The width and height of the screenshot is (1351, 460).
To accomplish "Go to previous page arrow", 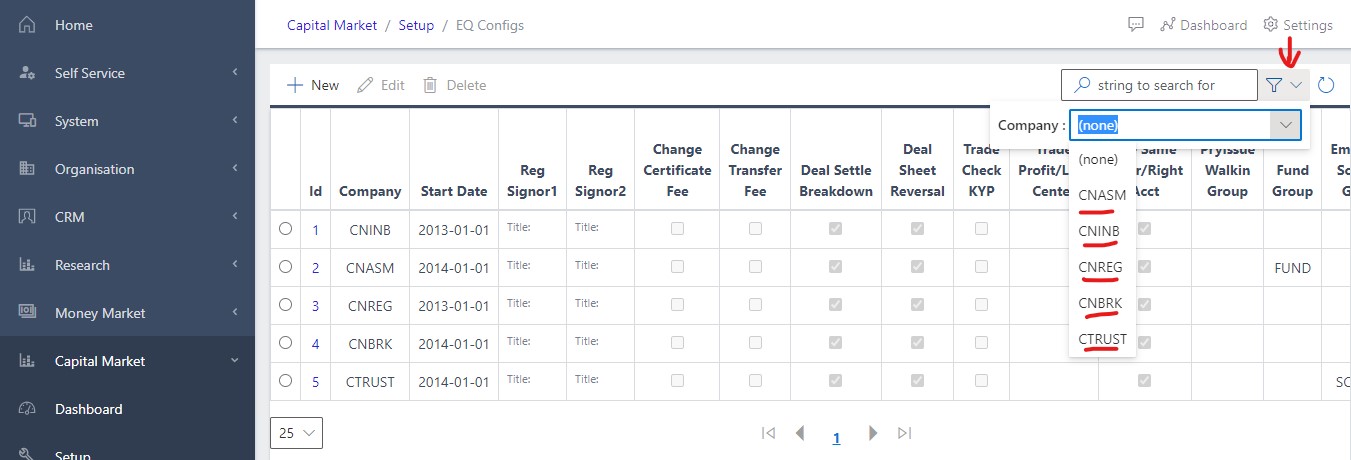I will pyautogui.click(x=800, y=433).
